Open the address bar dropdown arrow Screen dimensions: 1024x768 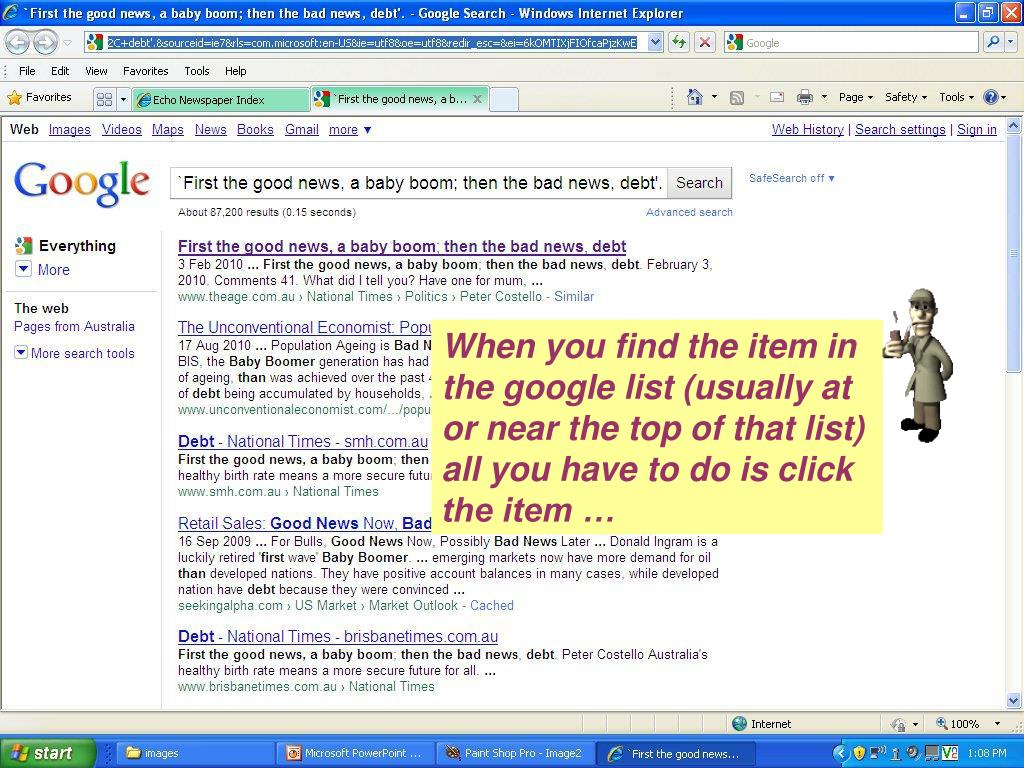click(655, 43)
